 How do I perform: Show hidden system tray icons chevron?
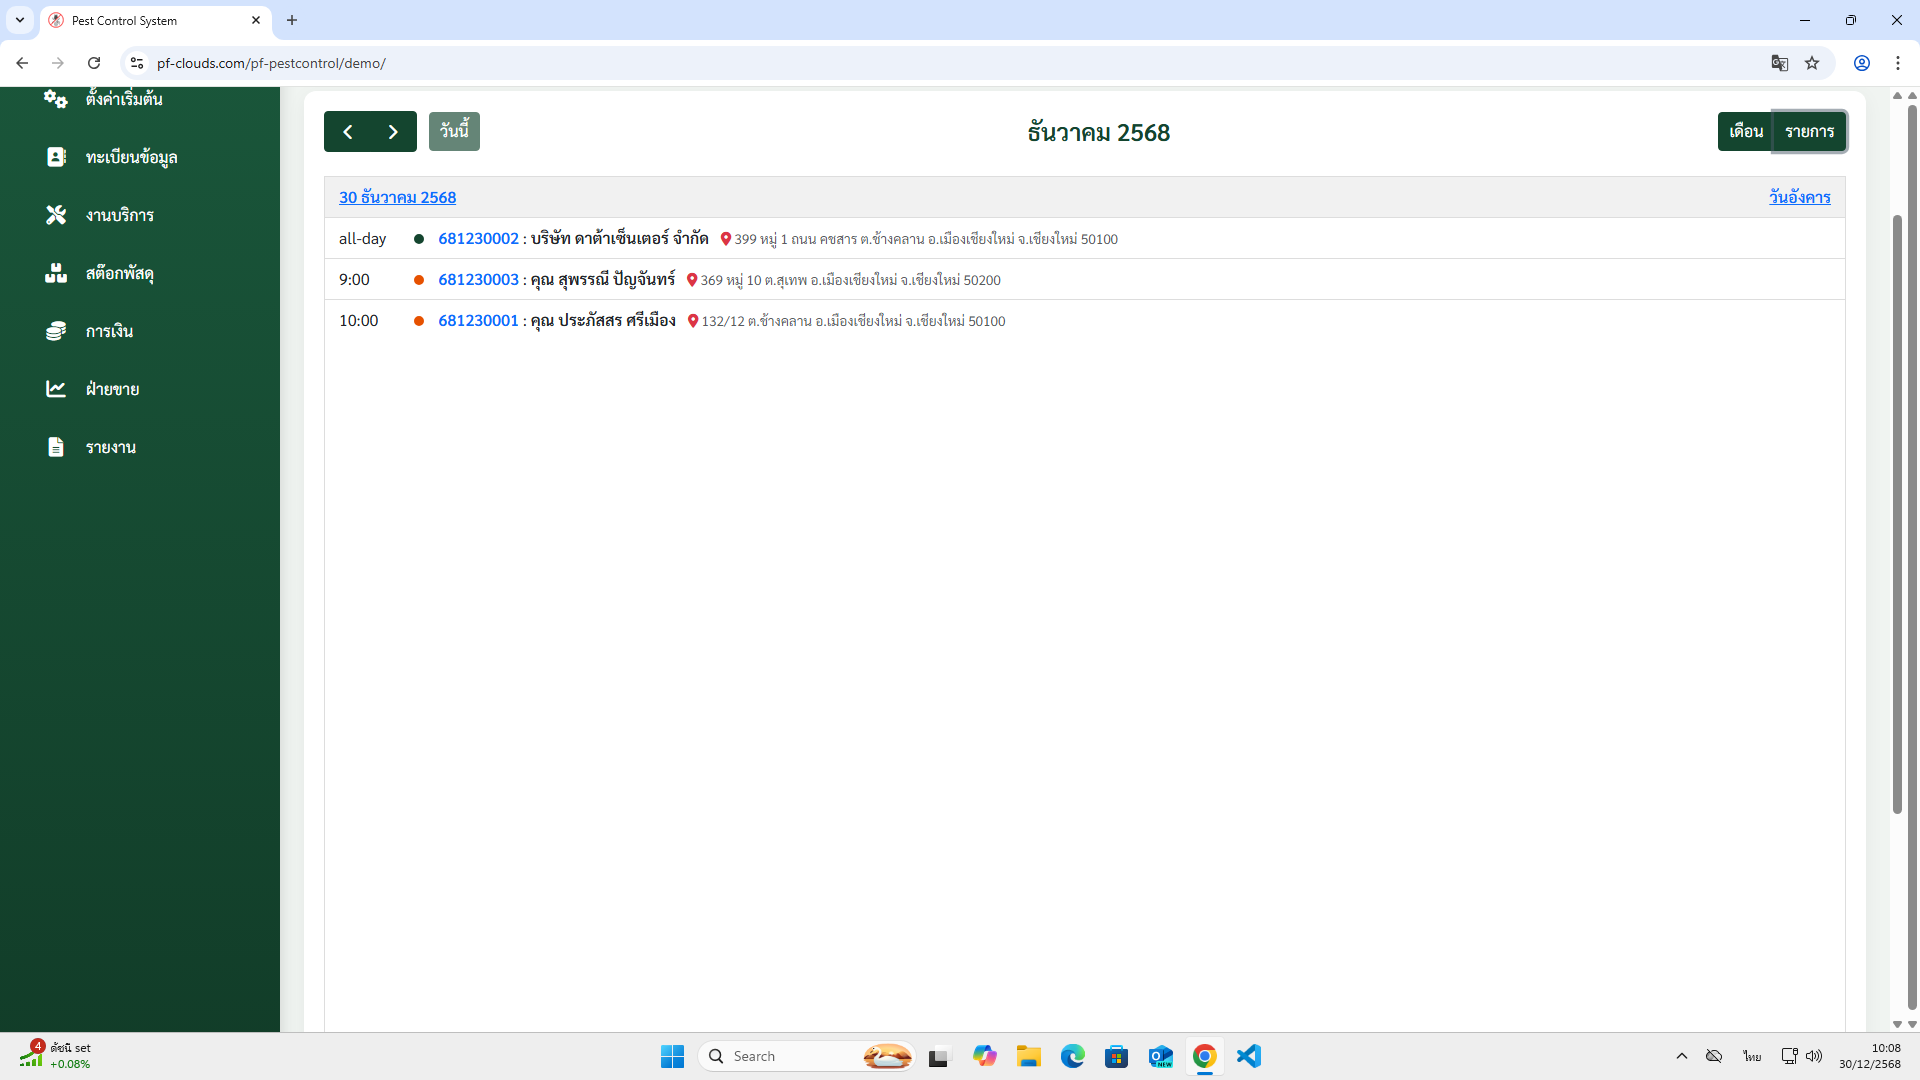click(x=1682, y=1056)
